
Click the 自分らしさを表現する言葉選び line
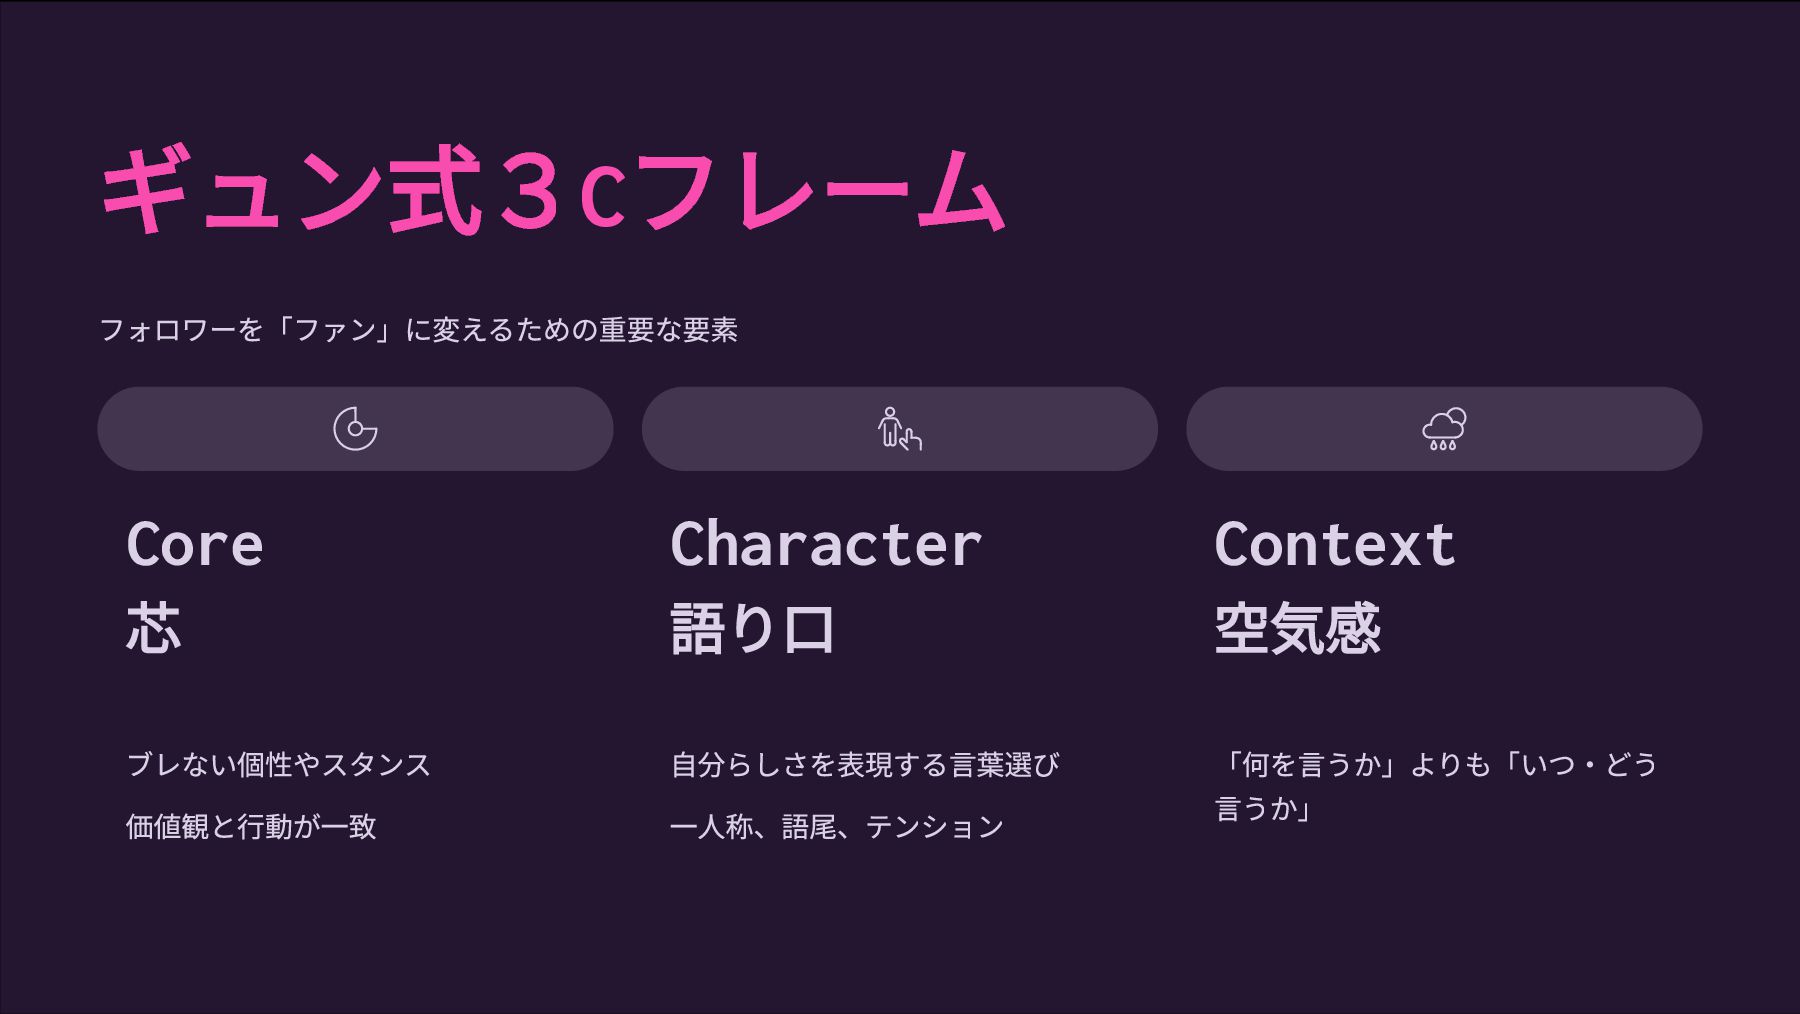[x=865, y=765]
